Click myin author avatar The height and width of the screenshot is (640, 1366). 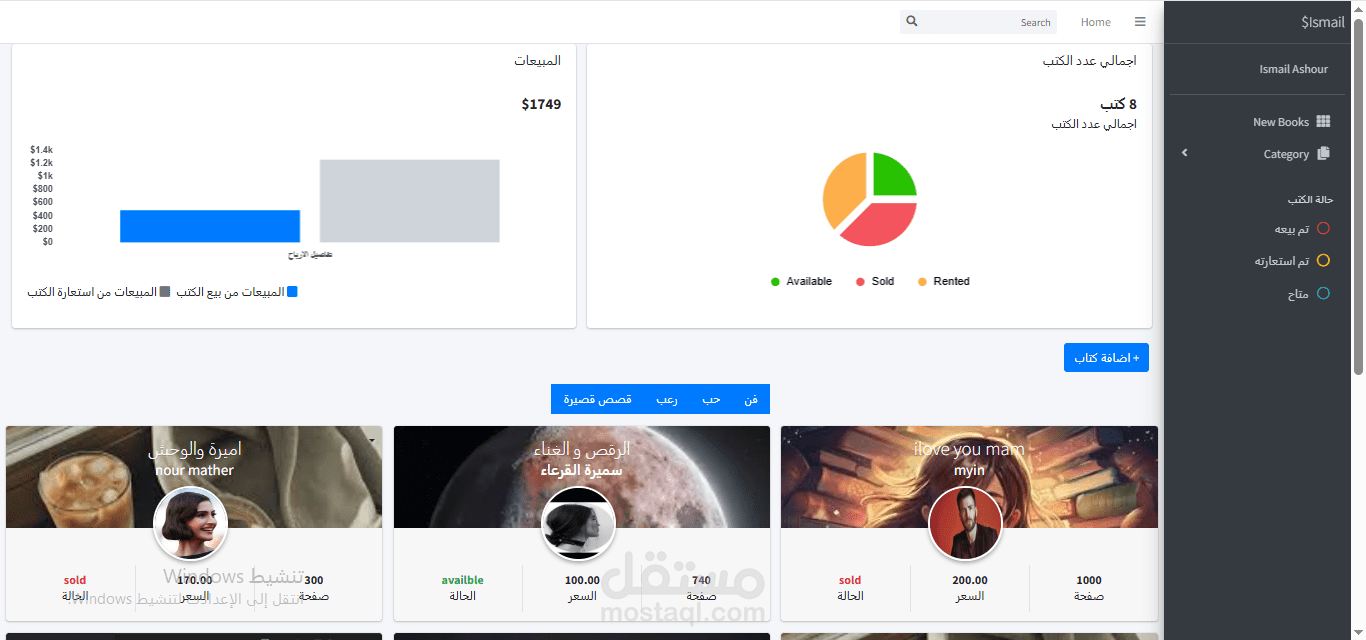click(965, 524)
